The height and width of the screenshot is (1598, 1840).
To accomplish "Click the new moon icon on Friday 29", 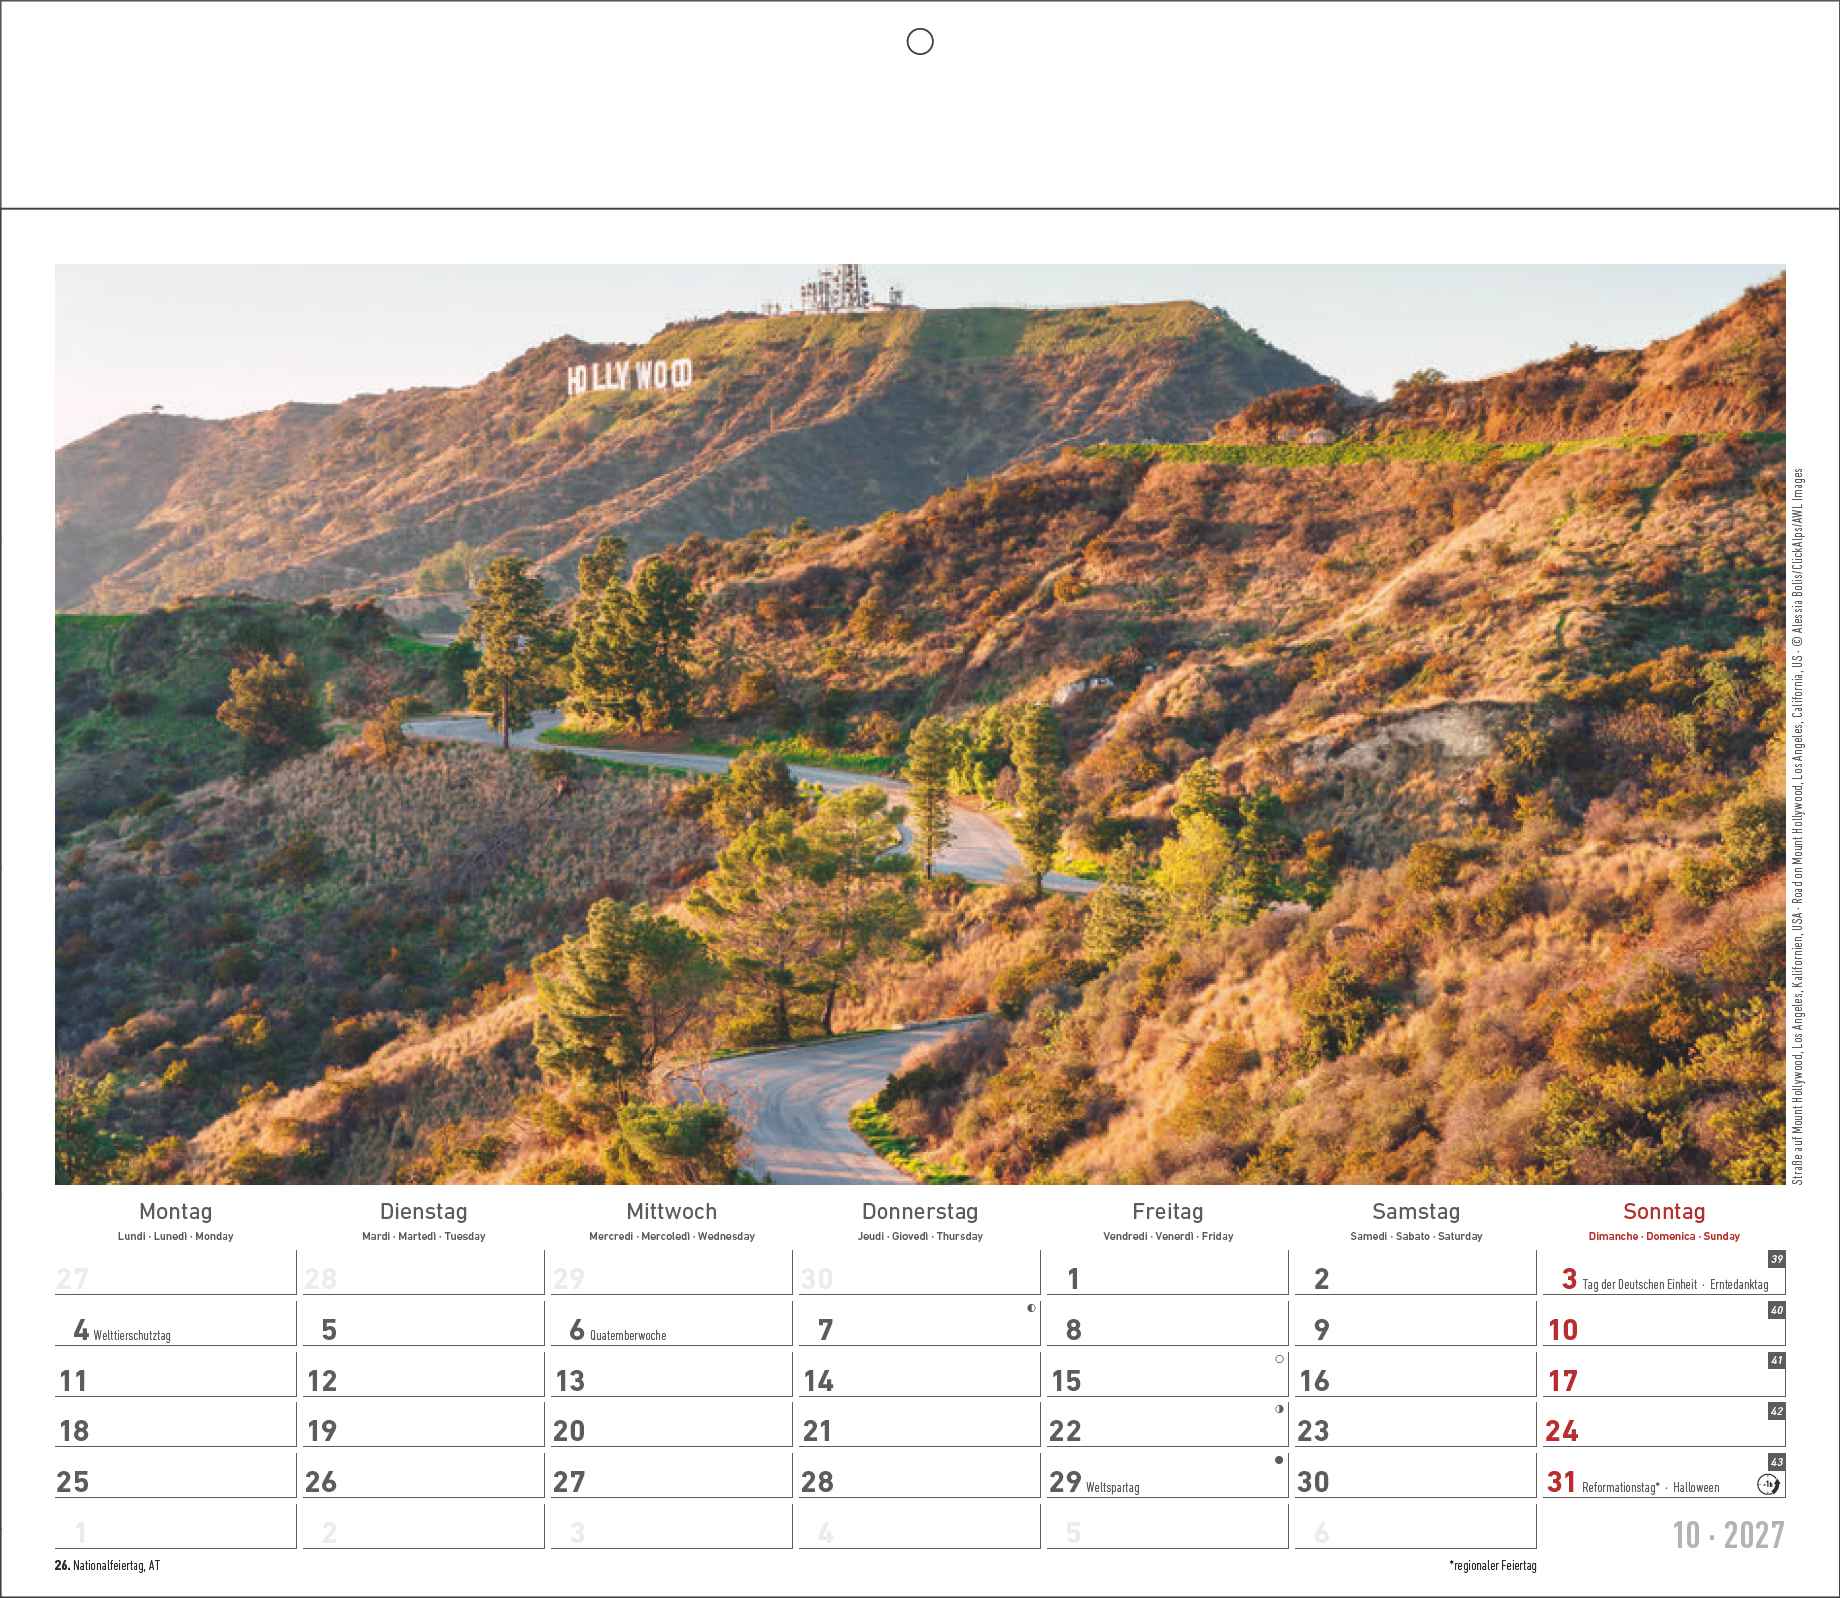I will point(1279,1460).
